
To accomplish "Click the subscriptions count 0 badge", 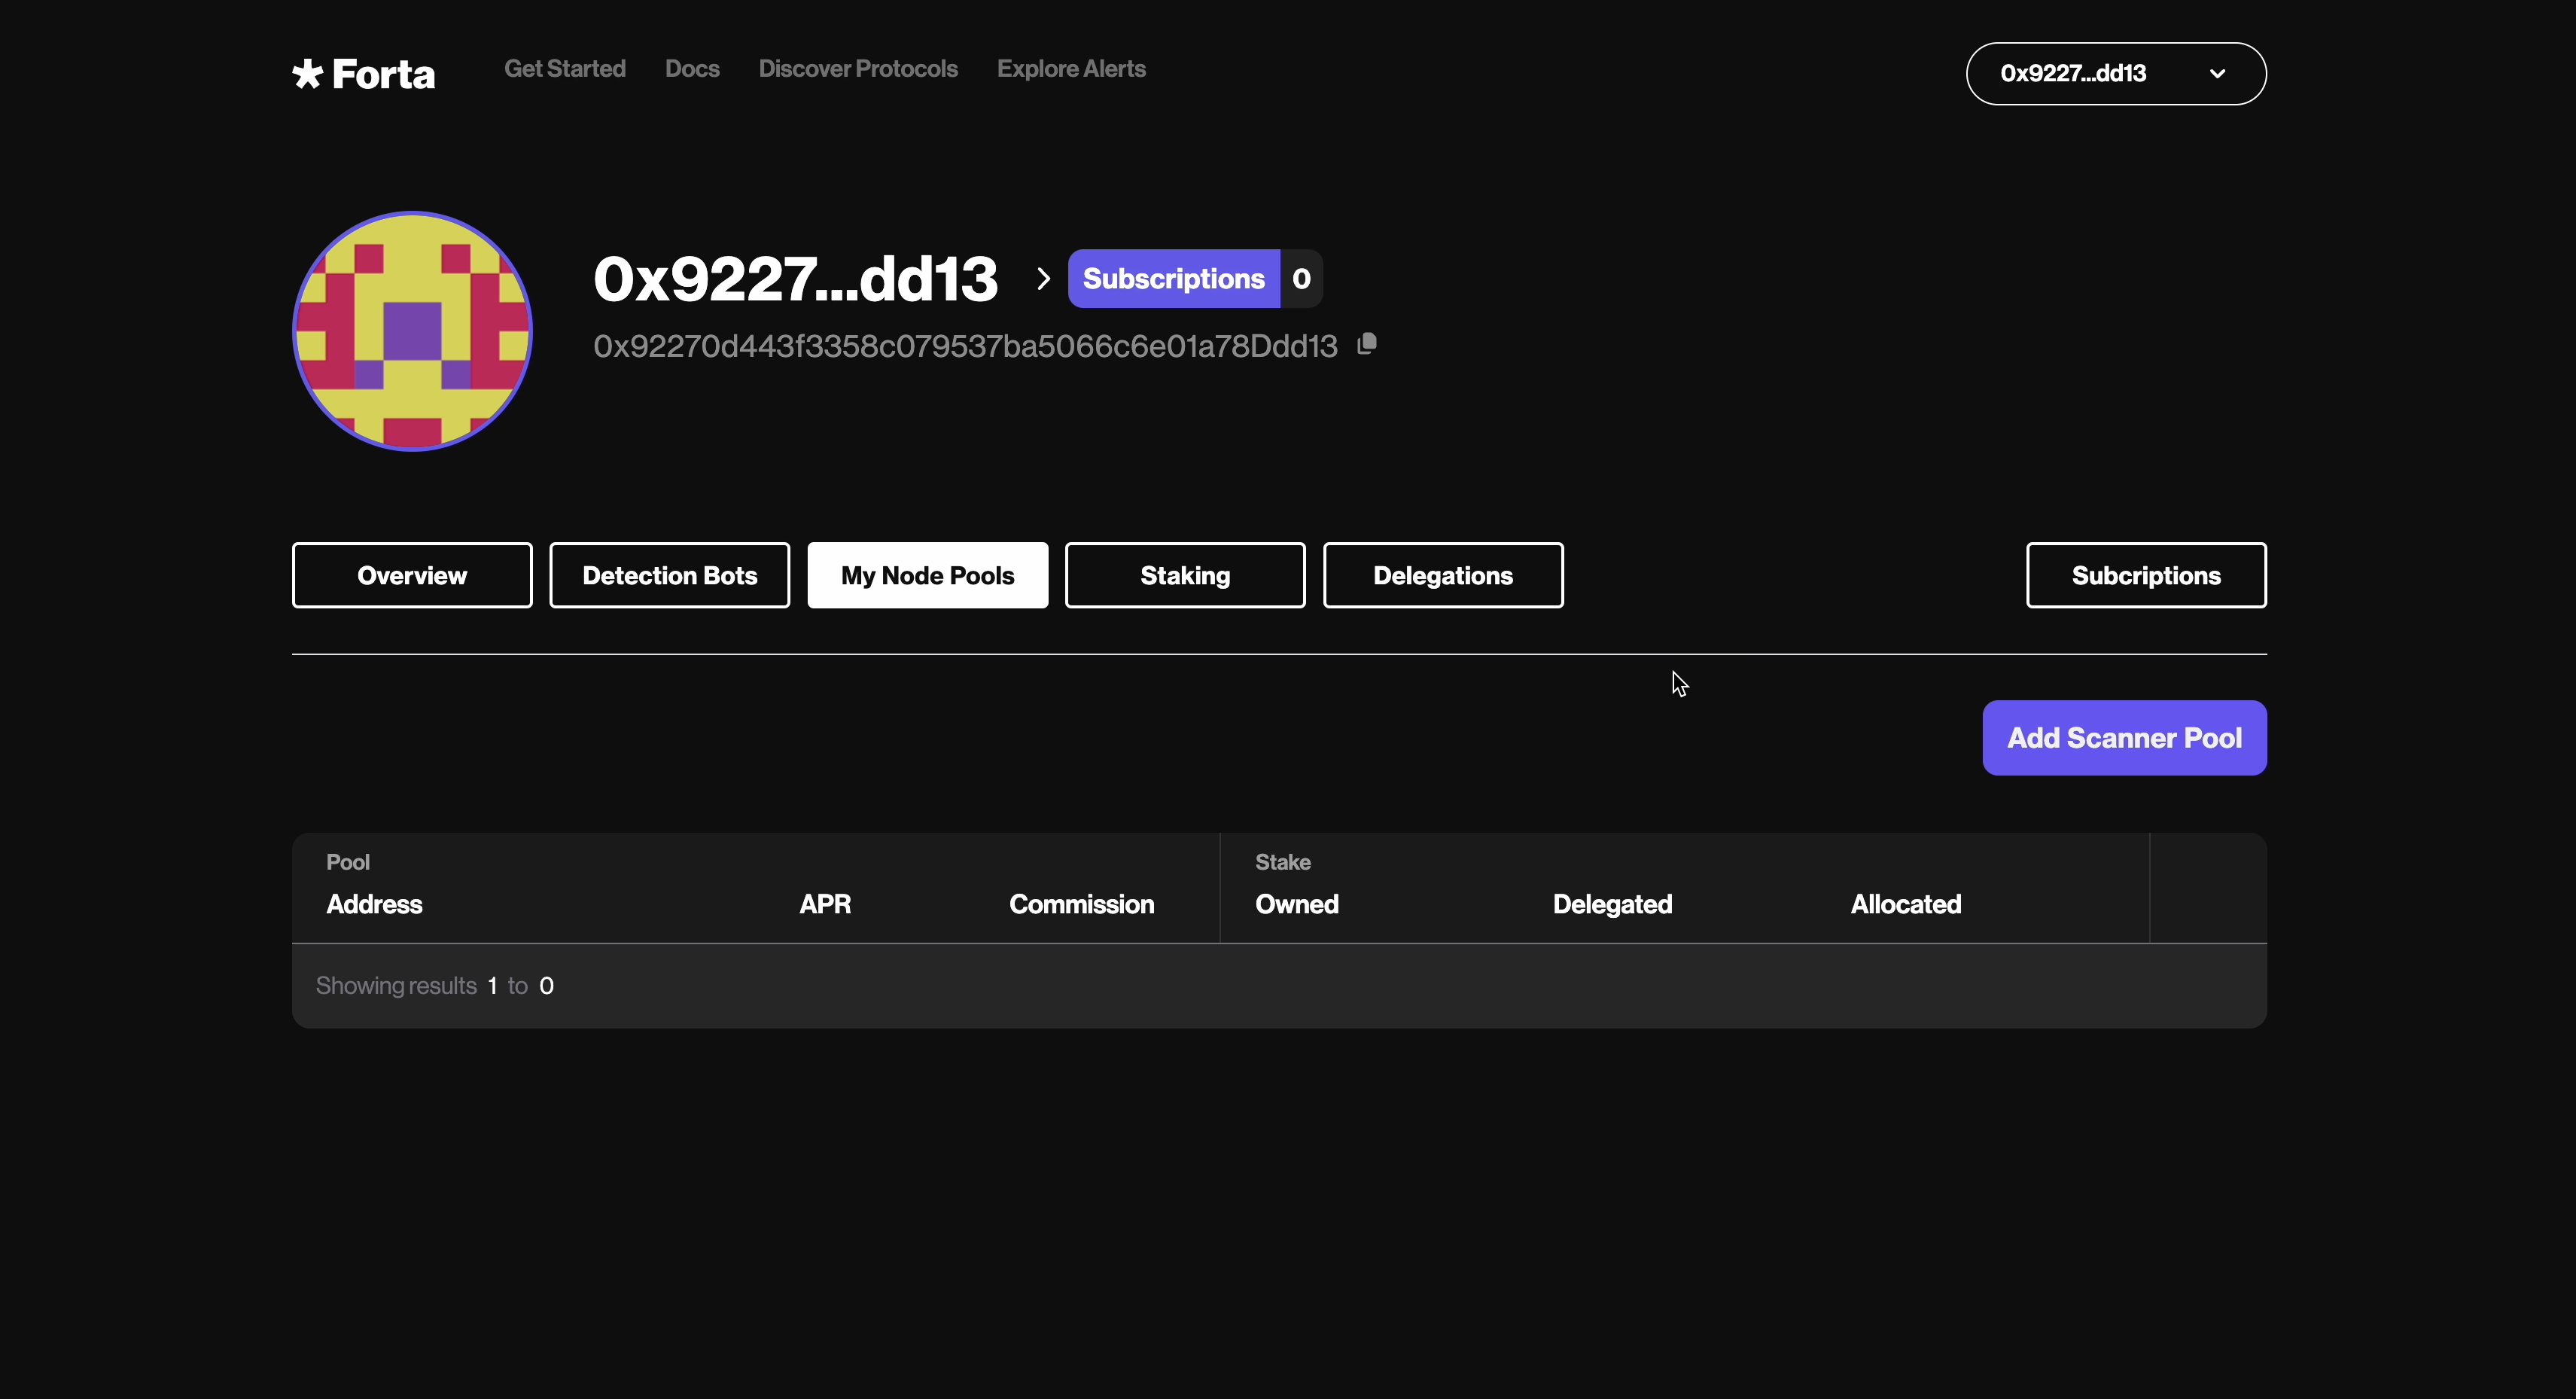I will 1301,278.
